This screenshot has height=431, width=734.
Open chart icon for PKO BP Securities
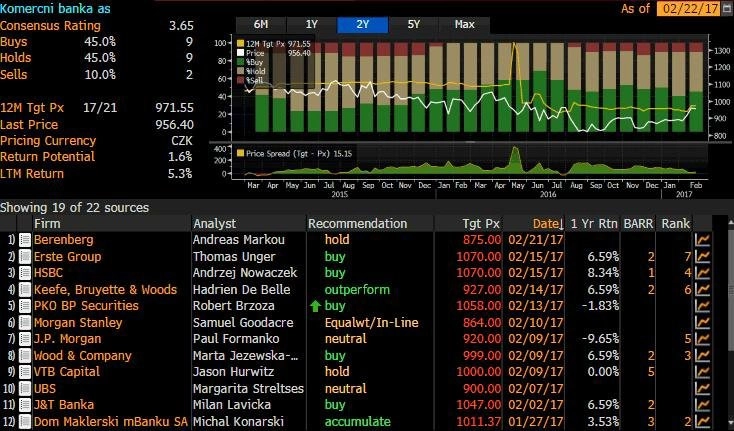tap(703, 306)
